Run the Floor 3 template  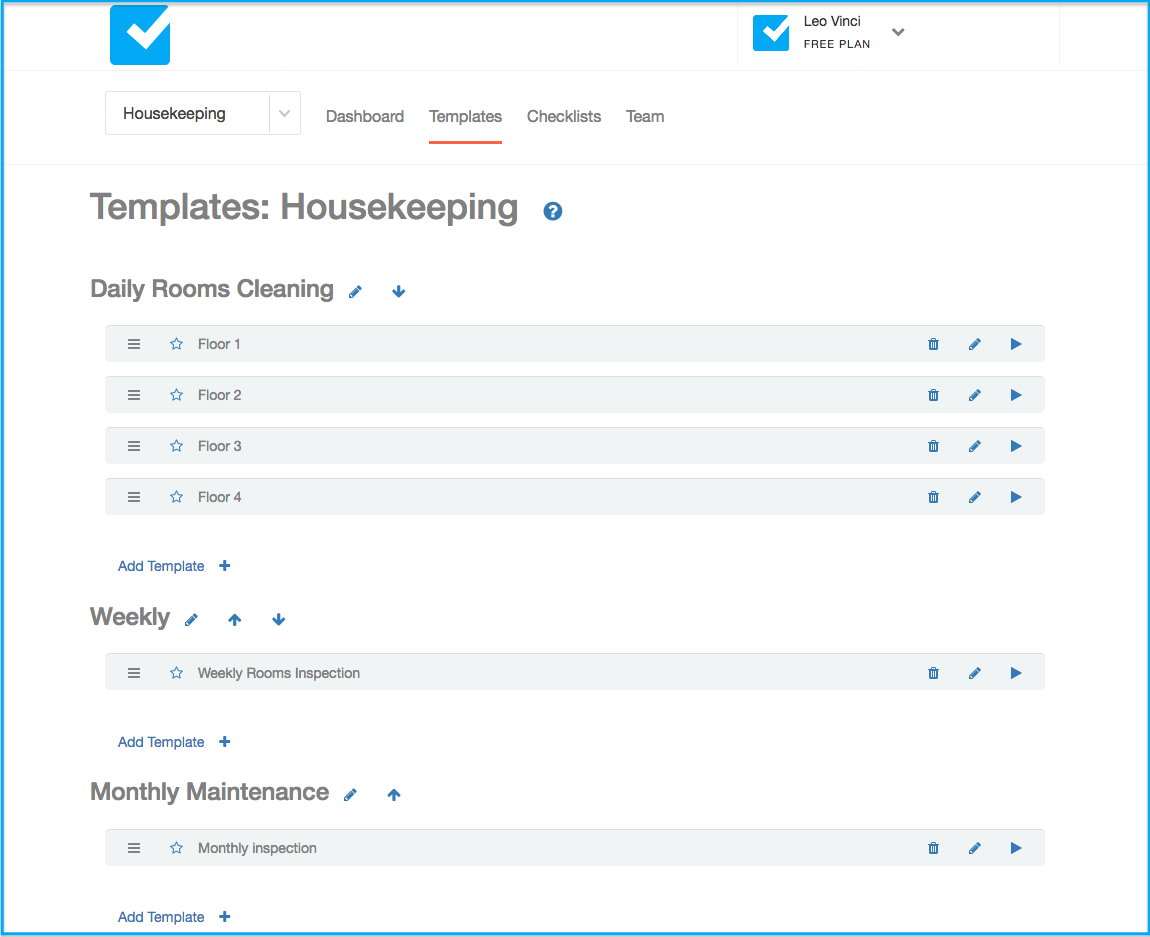pyautogui.click(x=1016, y=446)
